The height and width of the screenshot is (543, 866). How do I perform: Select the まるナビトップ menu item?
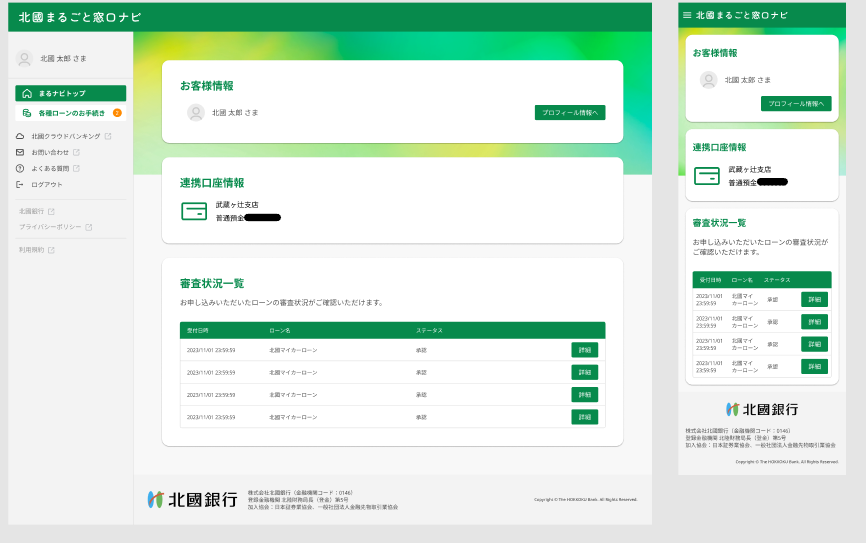coord(70,93)
